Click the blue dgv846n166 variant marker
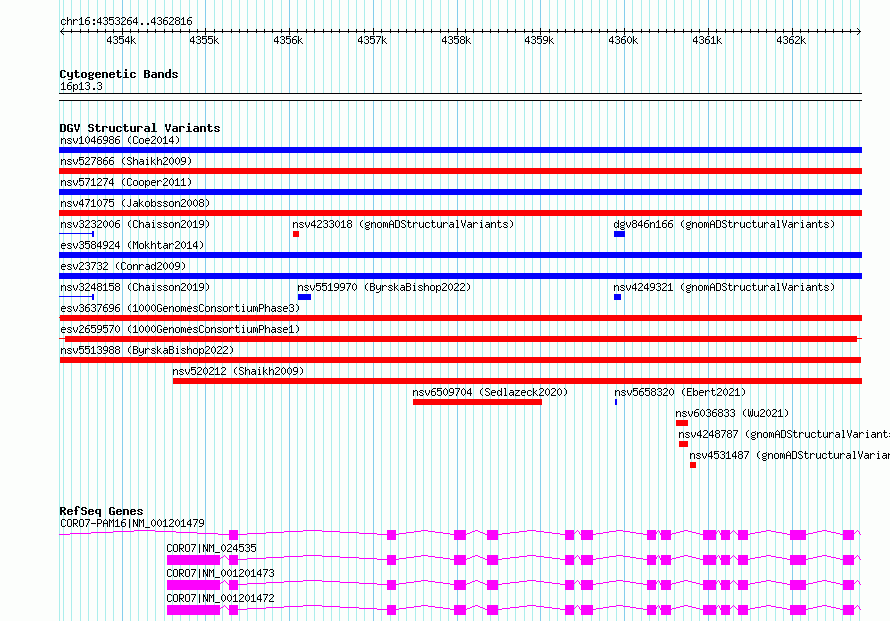The width and height of the screenshot is (890, 621). (x=619, y=234)
